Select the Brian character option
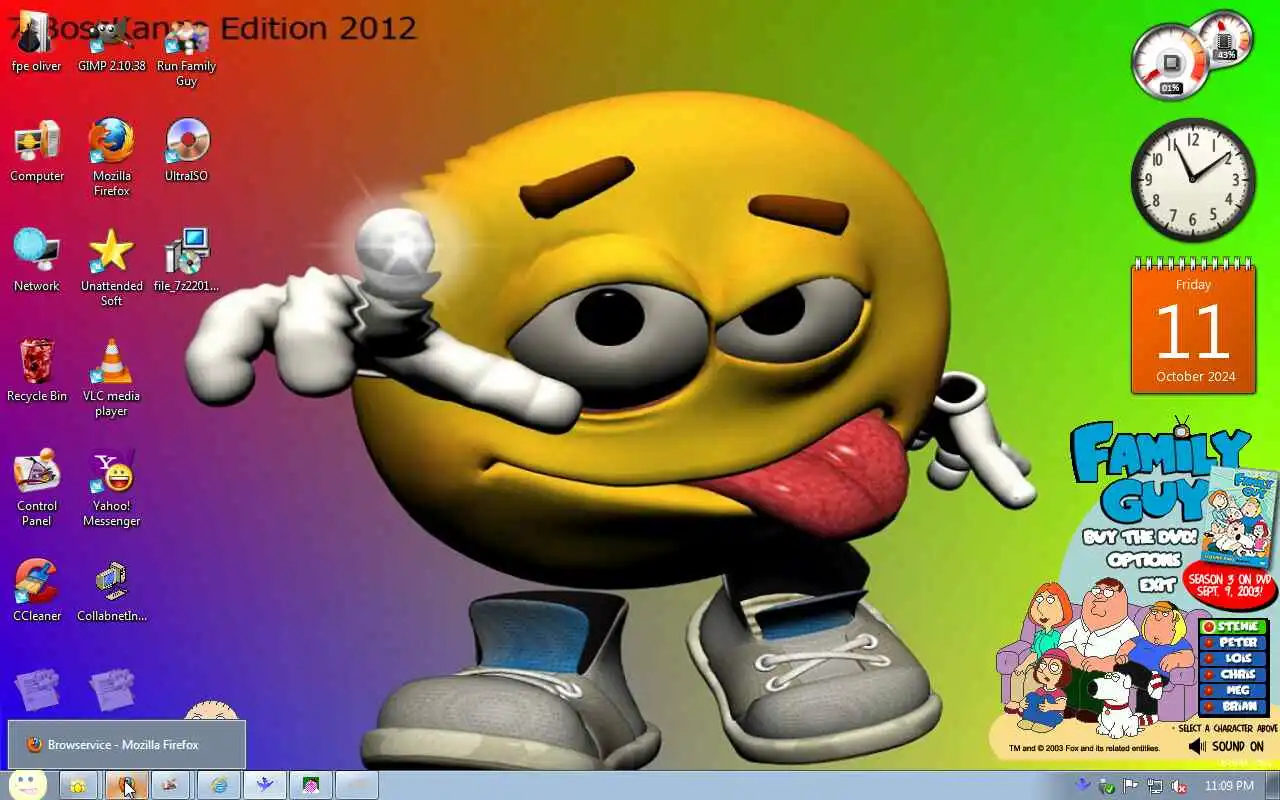This screenshot has height=800, width=1280. (x=1232, y=707)
